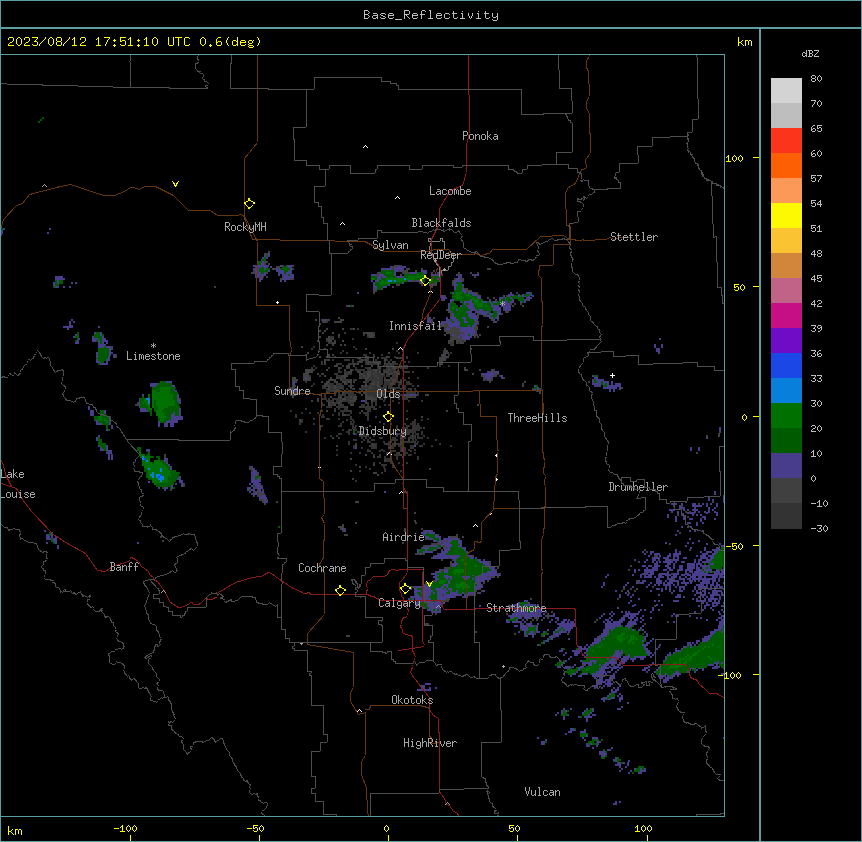Click the 65 value in dBZ legend
Screen dimensions: 862x842
(x=816, y=129)
